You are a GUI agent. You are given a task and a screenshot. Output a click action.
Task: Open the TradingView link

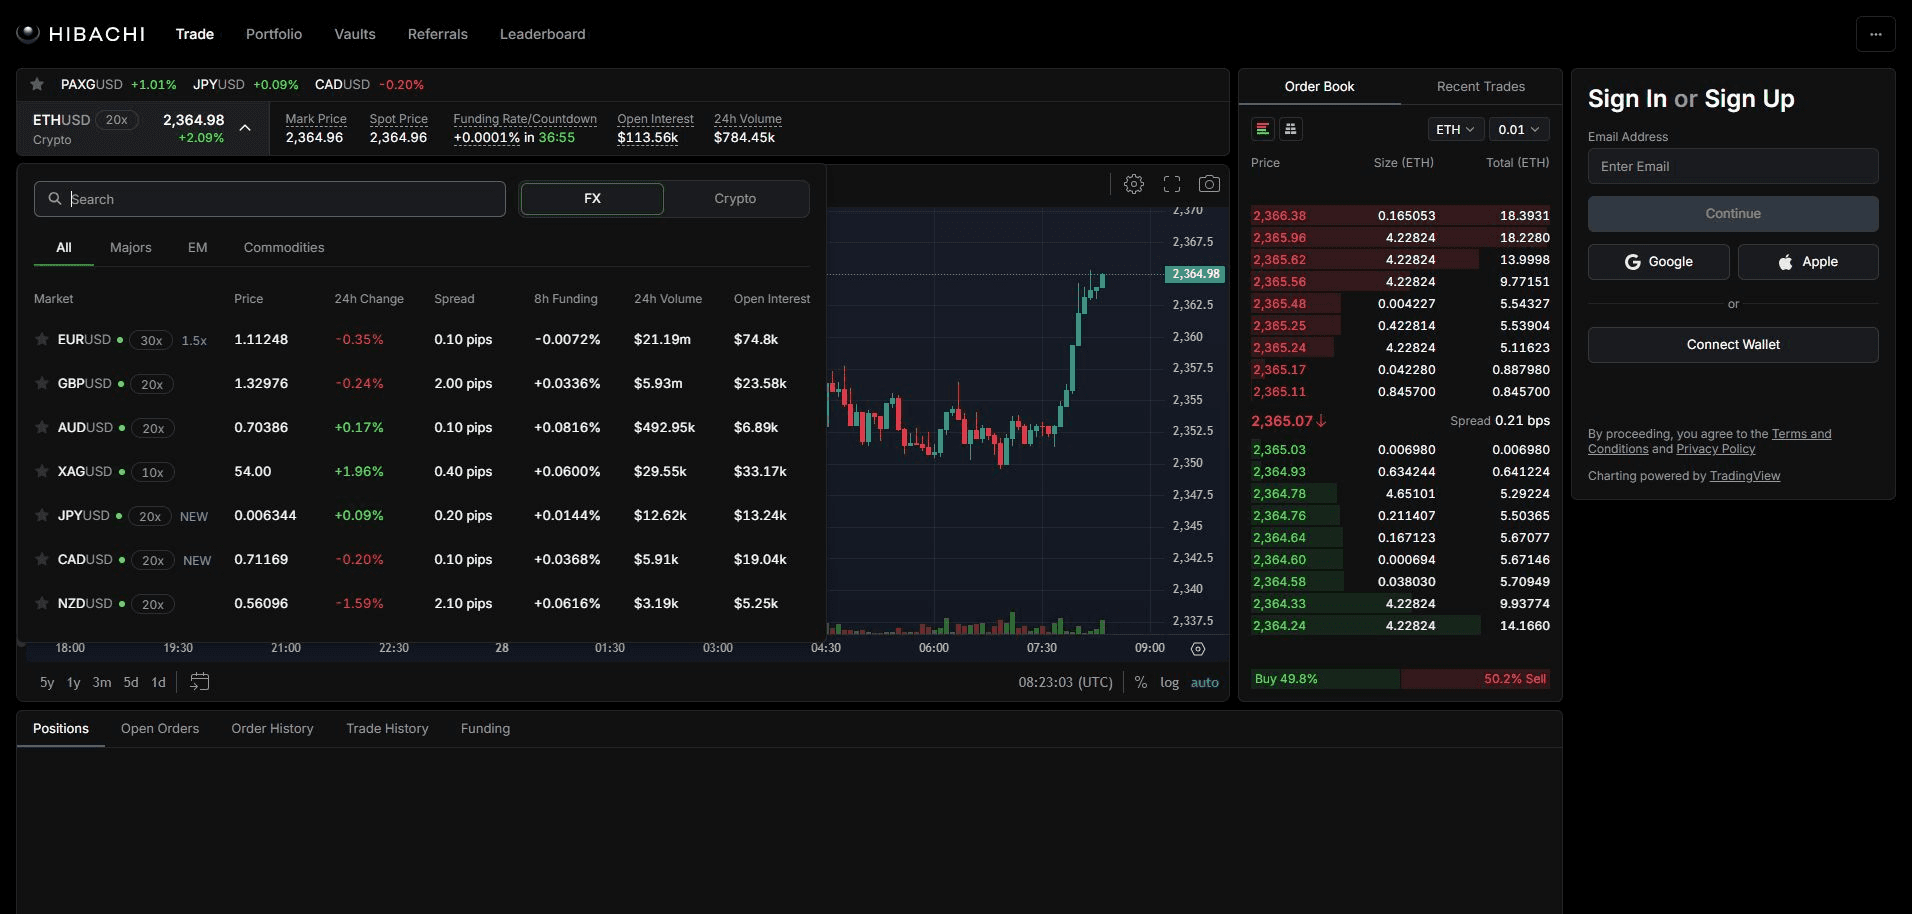[x=1745, y=476]
